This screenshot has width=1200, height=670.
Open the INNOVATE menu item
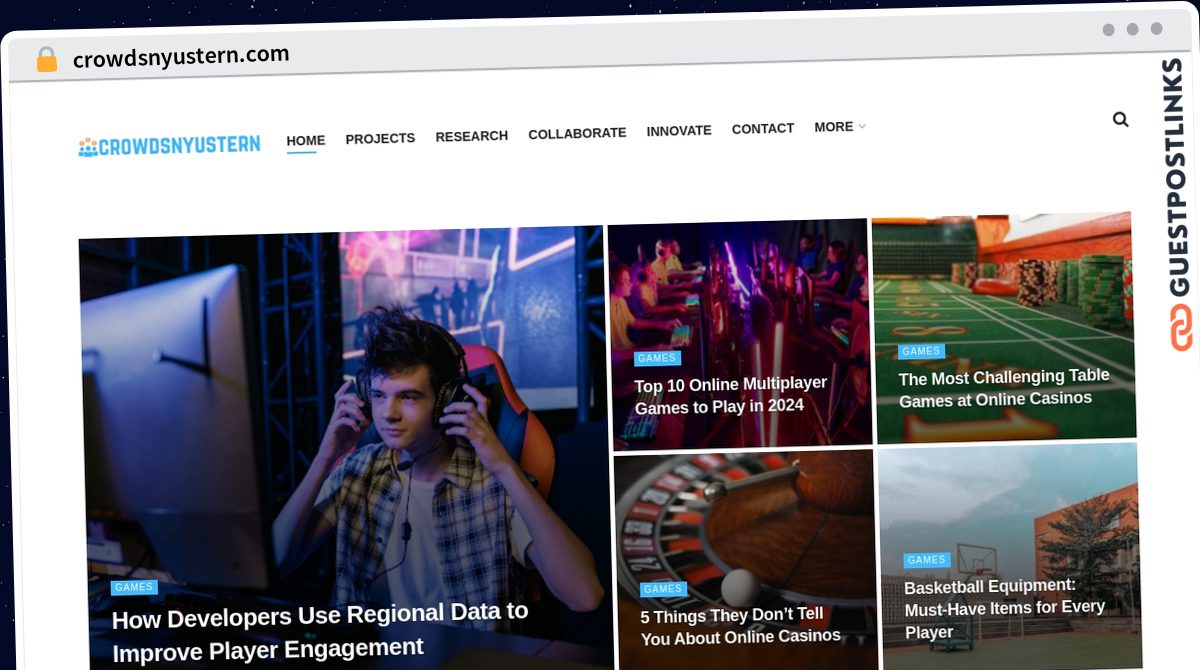click(x=679, y=130)
